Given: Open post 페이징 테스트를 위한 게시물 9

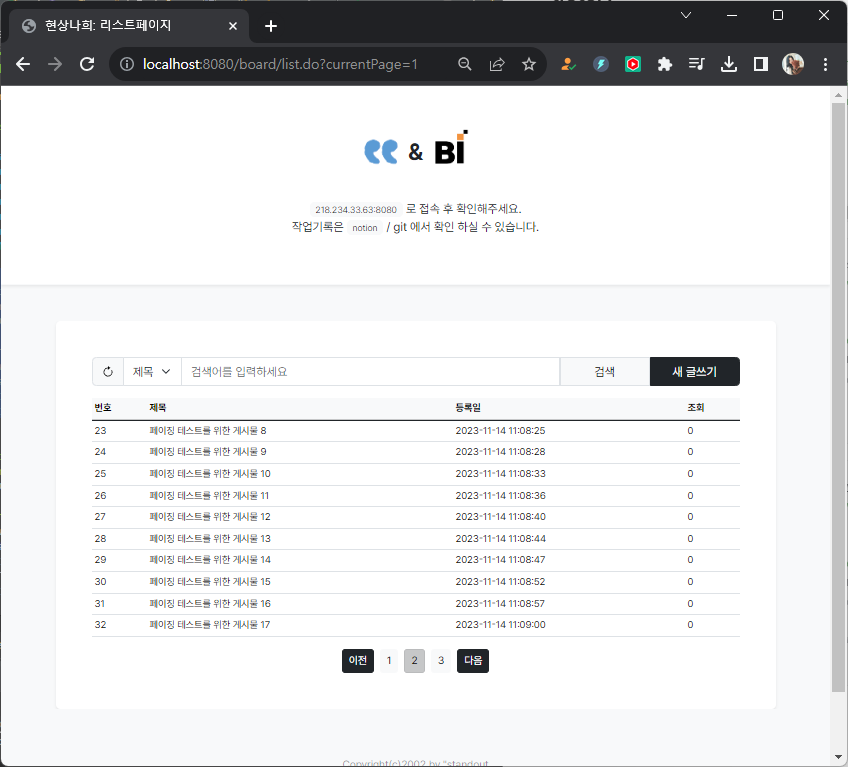Looking at the screenshot, I should click(208, 452).
